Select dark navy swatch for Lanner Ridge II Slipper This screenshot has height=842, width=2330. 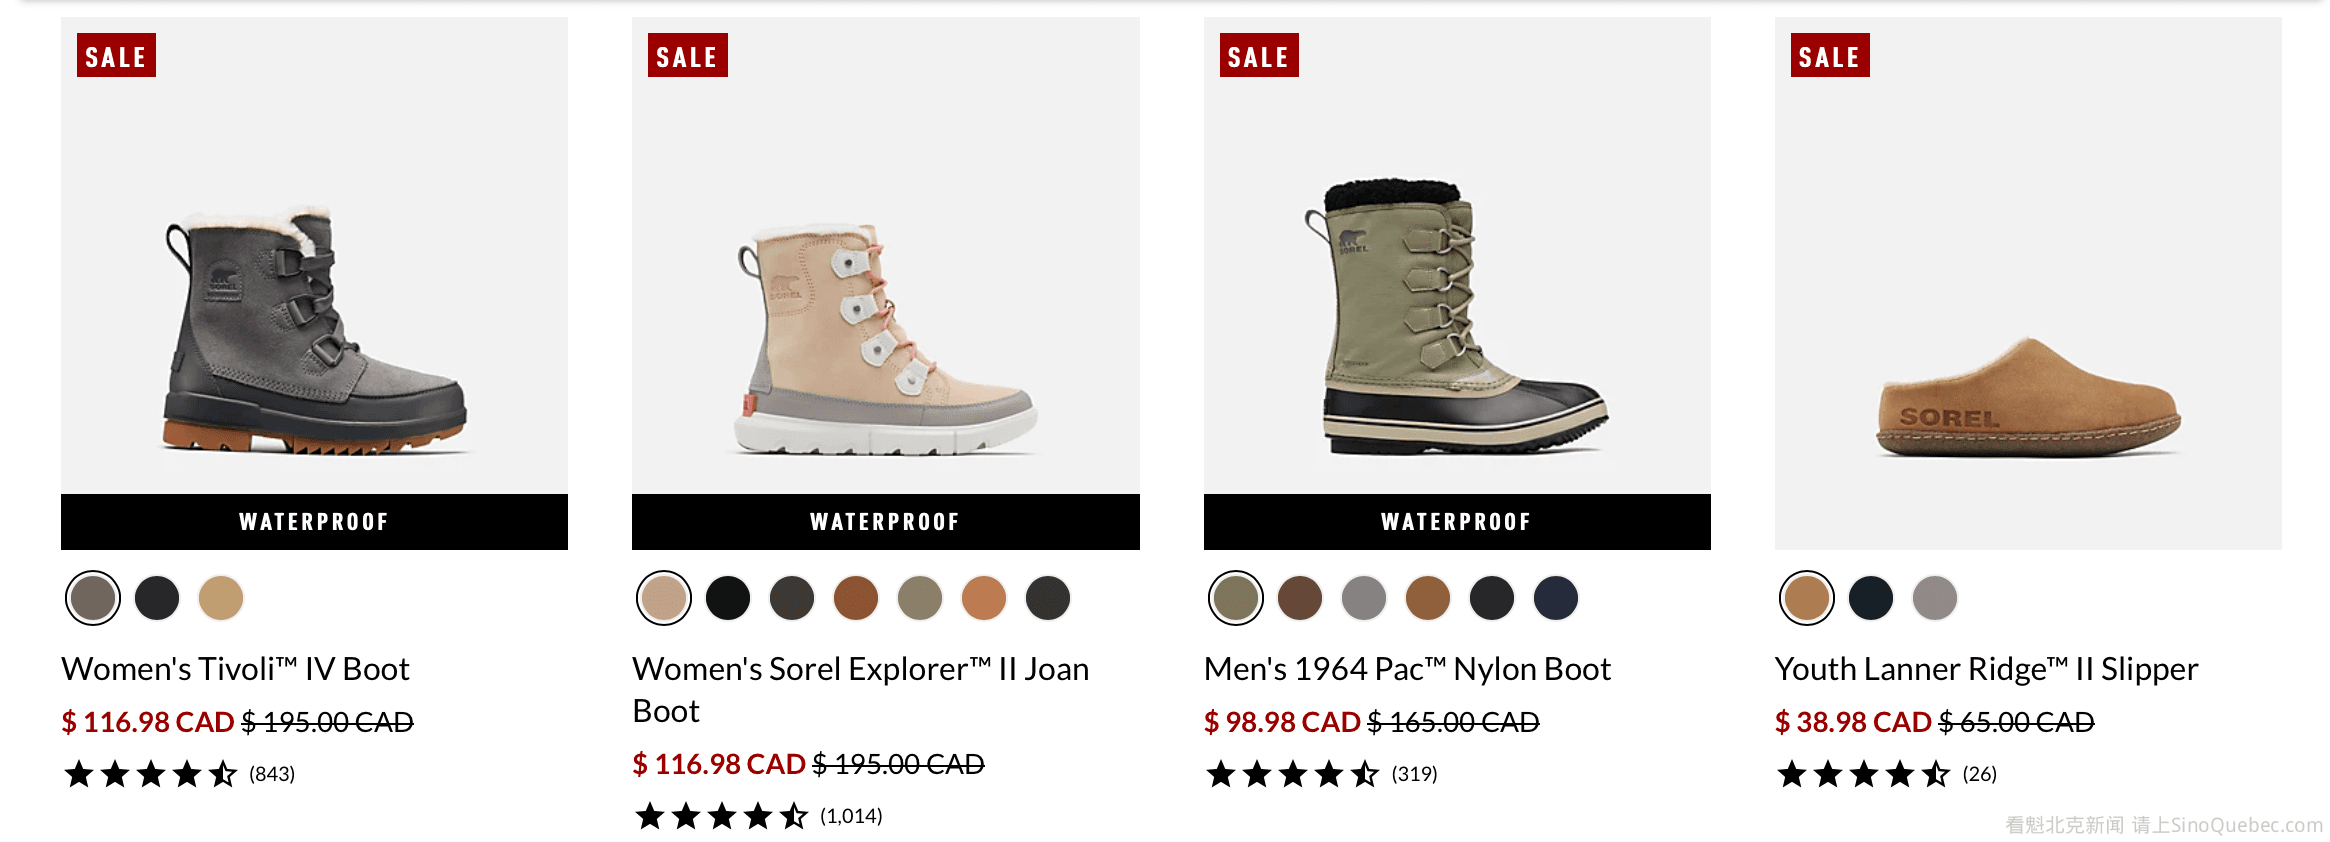1871,598
